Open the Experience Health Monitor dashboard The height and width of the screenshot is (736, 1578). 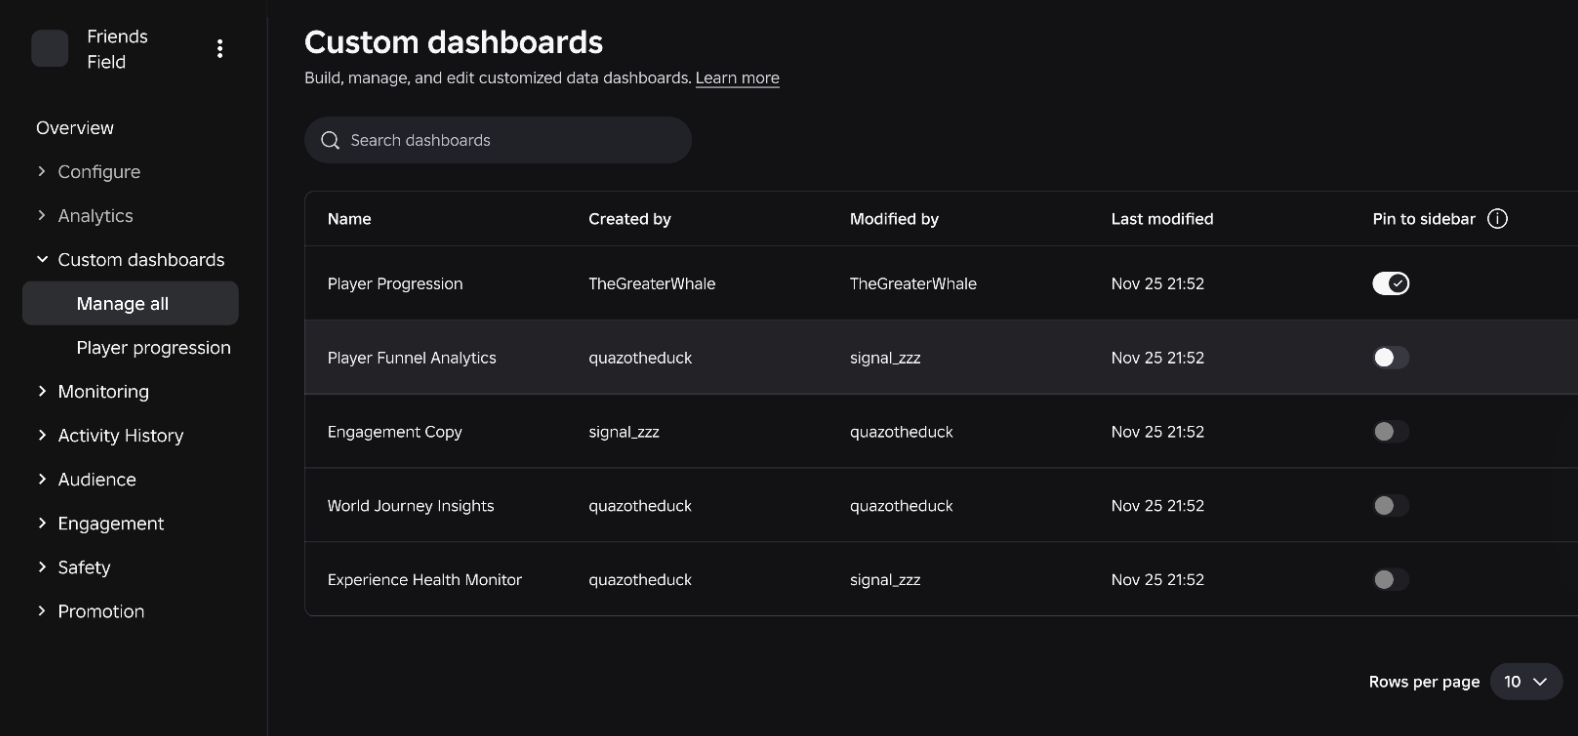425,580
